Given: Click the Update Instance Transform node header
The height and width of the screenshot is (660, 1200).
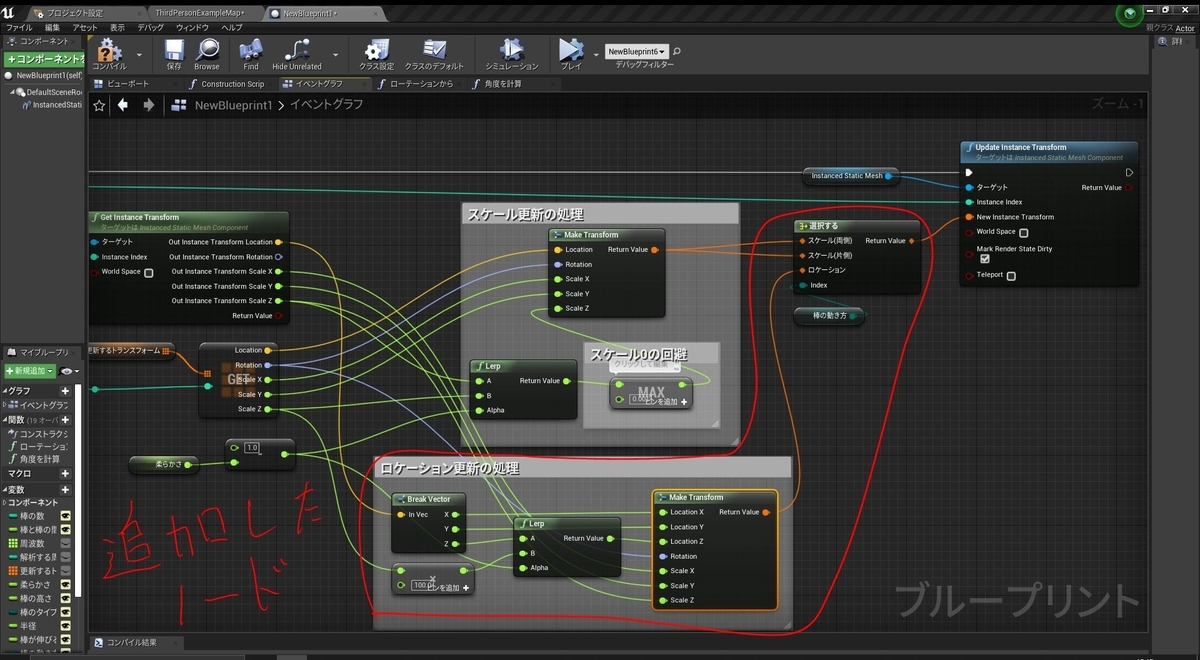Looking at the screenshot, I should coord(1049,152).
